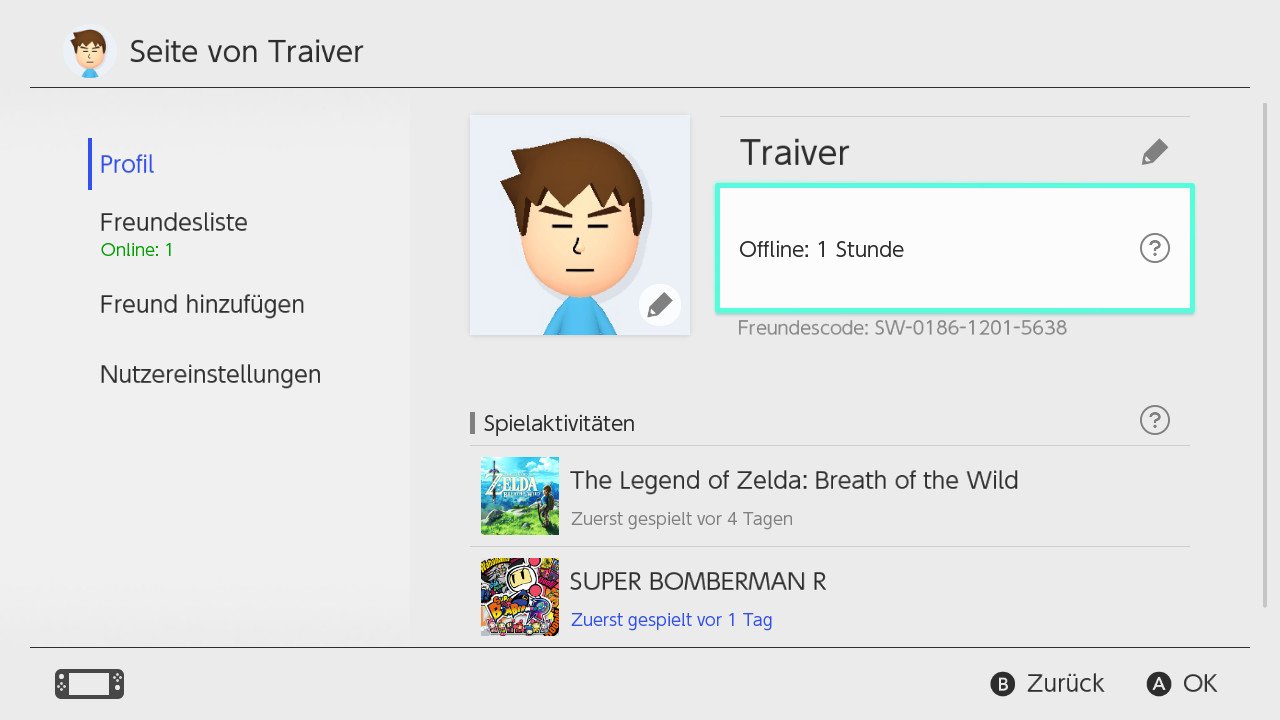Image resolution: width=1280 pixels, height=720 pixels.
Task: Select the small Mii icon in header
Action: click(89, 51)
